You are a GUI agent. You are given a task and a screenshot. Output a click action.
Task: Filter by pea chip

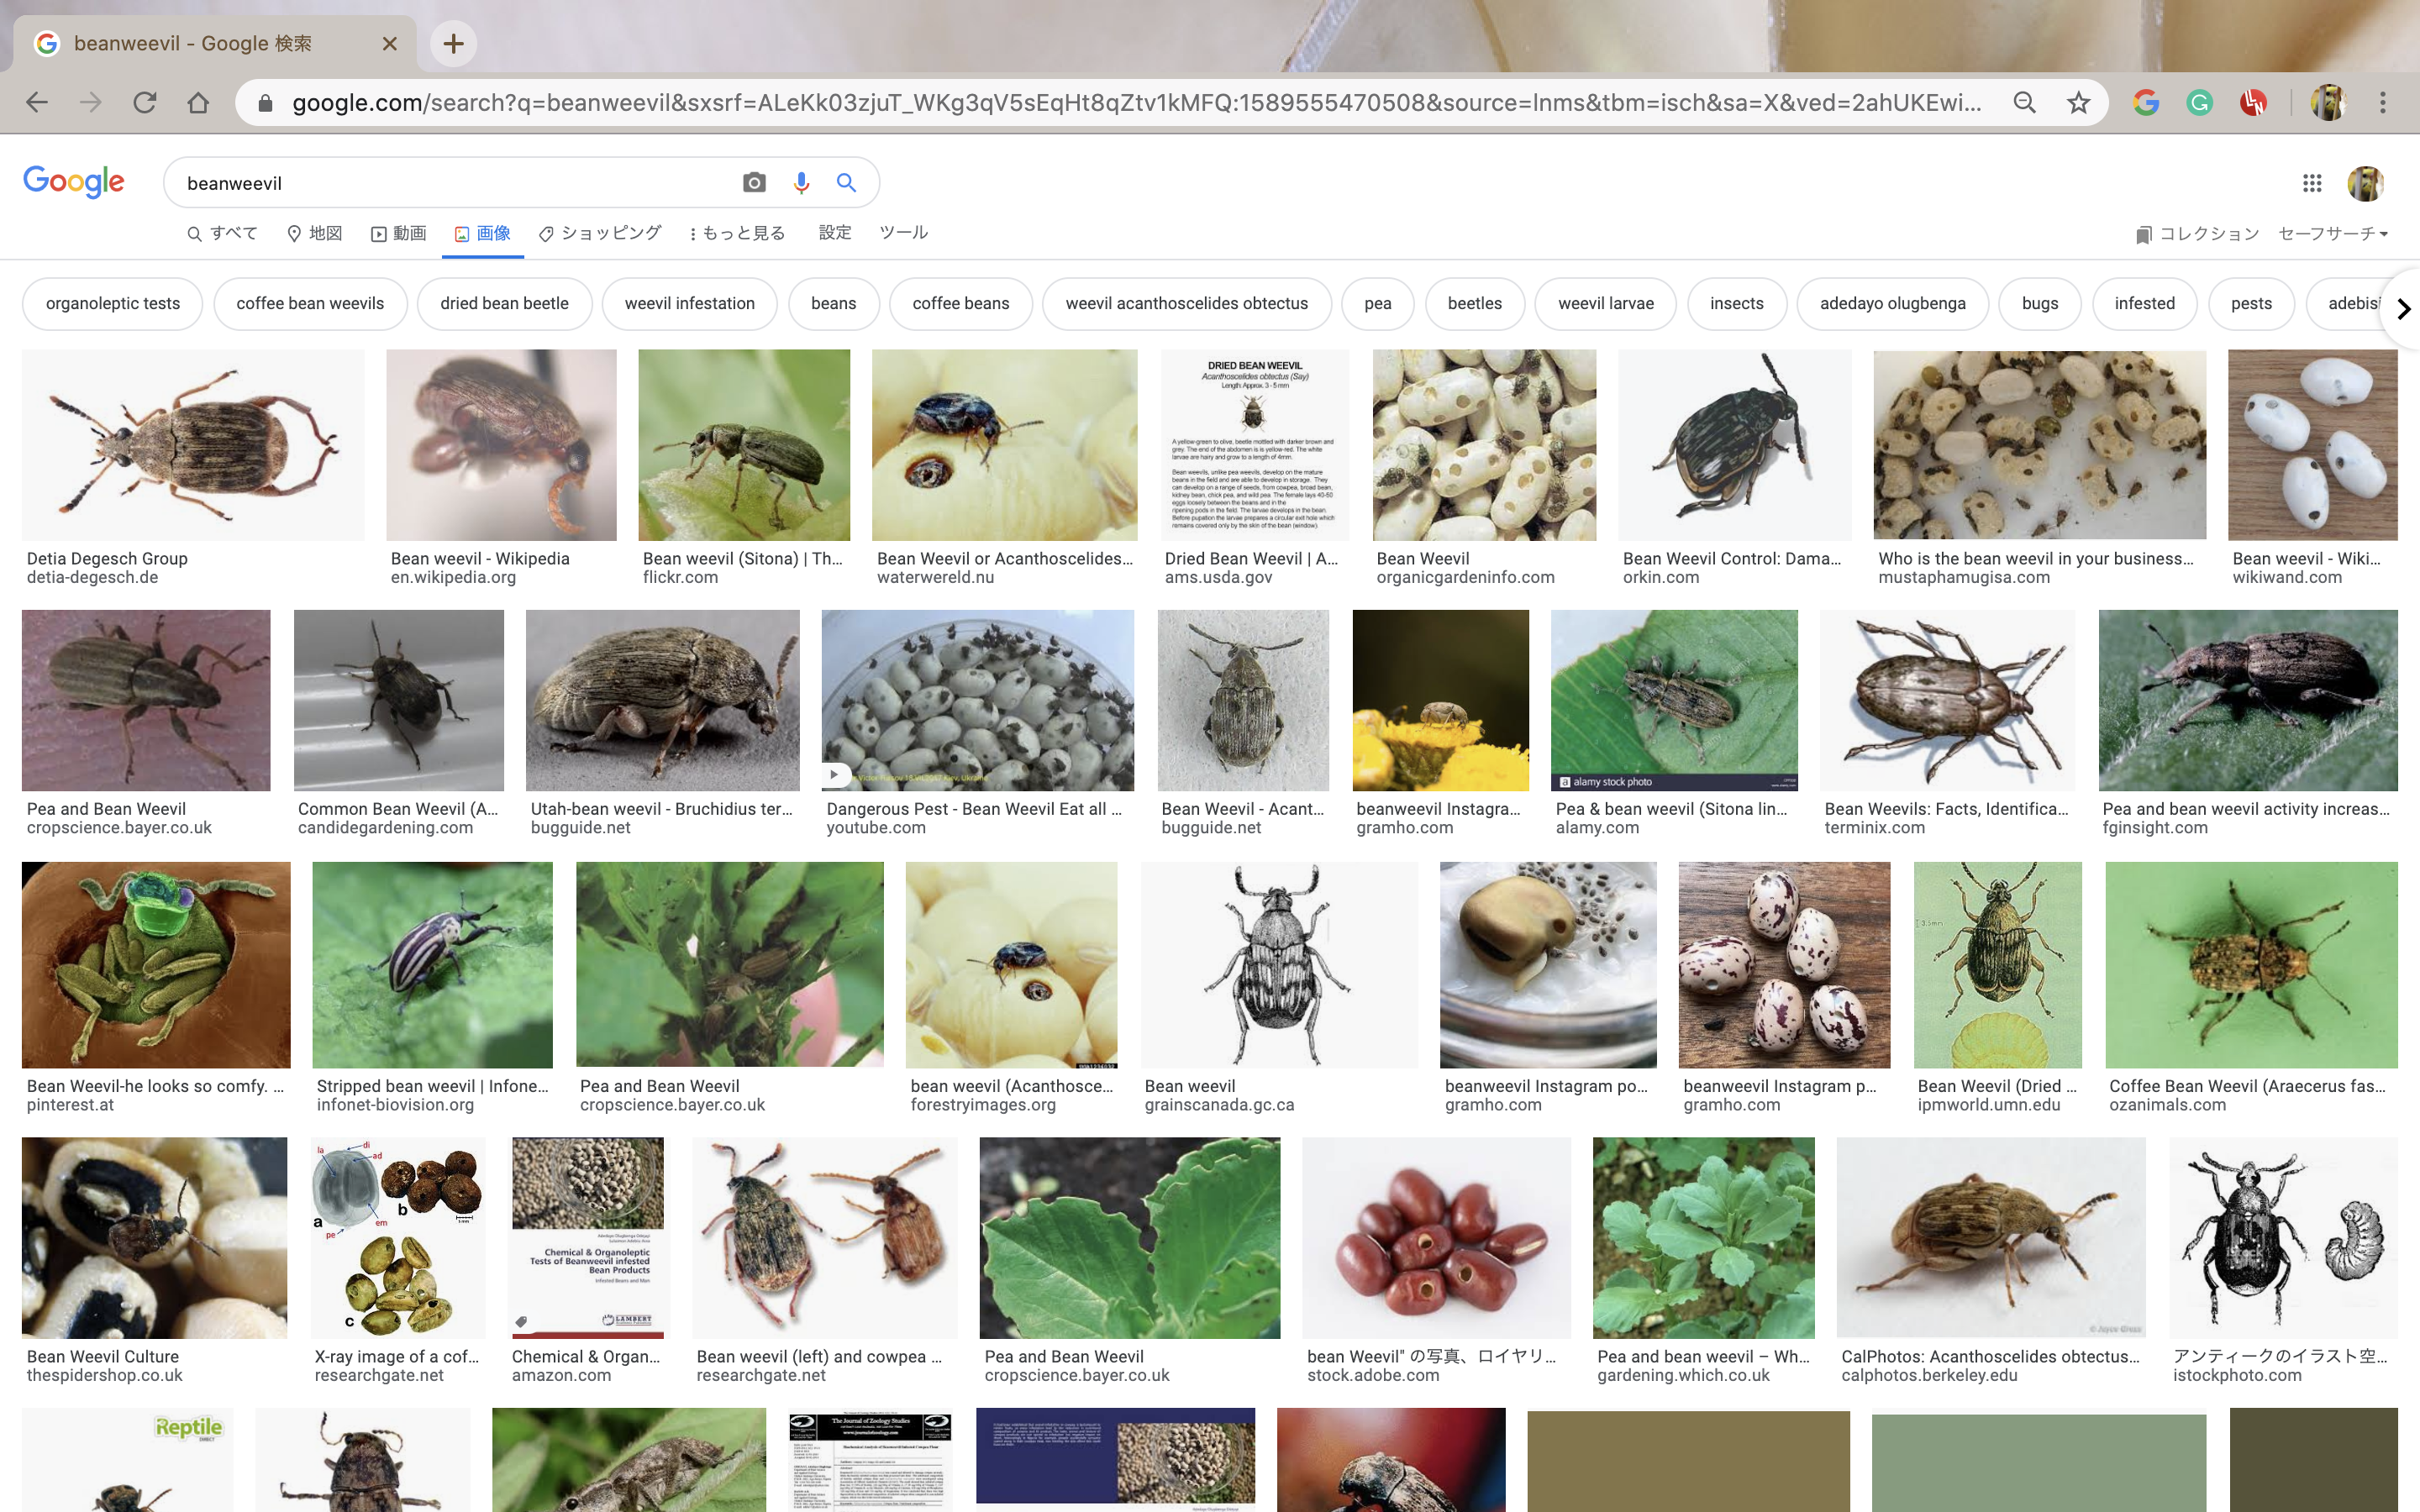pyautogui.click(x=1377, y=303)
